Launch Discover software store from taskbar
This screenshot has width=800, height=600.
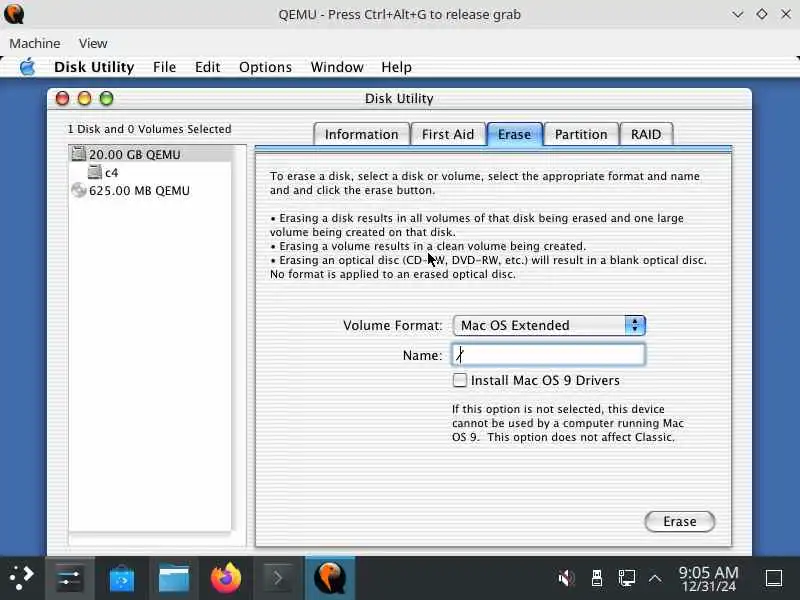pyautogui.click(x=121, y=578)
